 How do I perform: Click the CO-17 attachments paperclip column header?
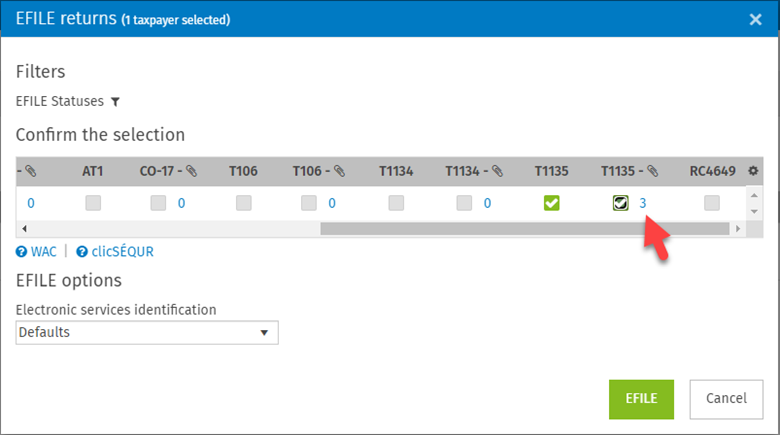point(168,171)
